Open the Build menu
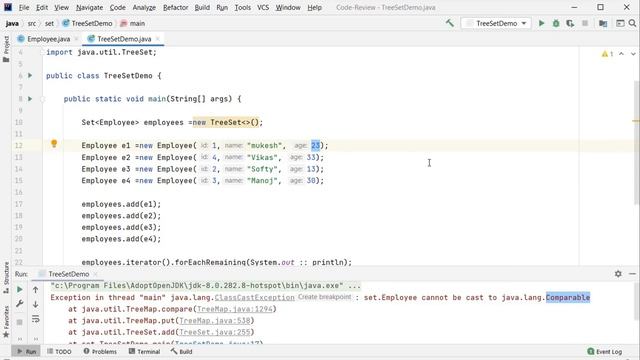This screenshot has height=360, width=640. pyautogui.click(x=202, y=7)
